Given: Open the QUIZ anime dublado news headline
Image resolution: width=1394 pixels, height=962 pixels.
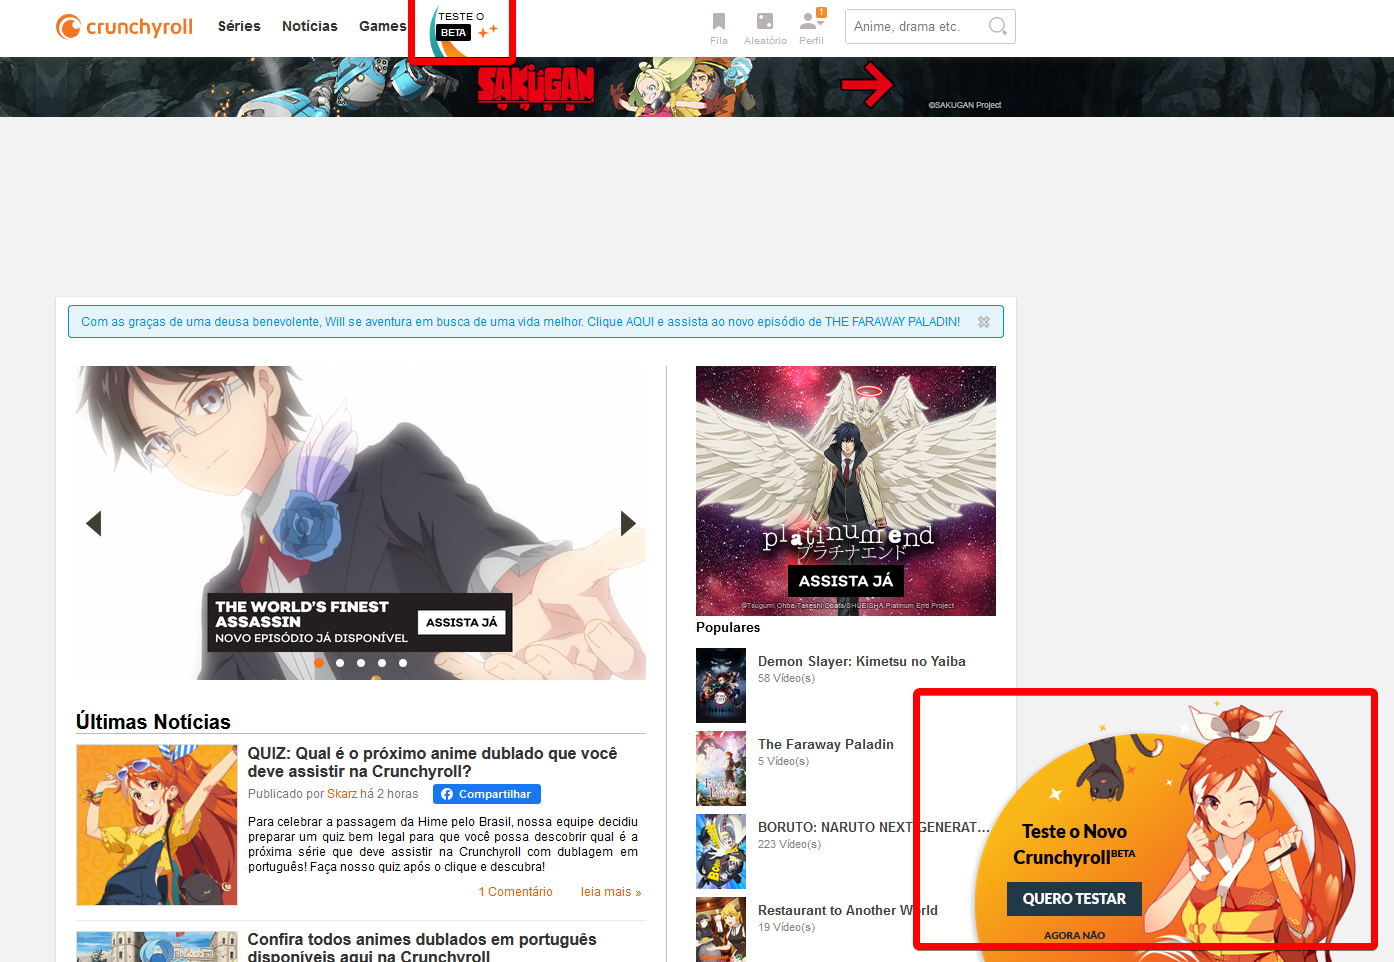Looking at the screenshot, I should click(433, 762).
